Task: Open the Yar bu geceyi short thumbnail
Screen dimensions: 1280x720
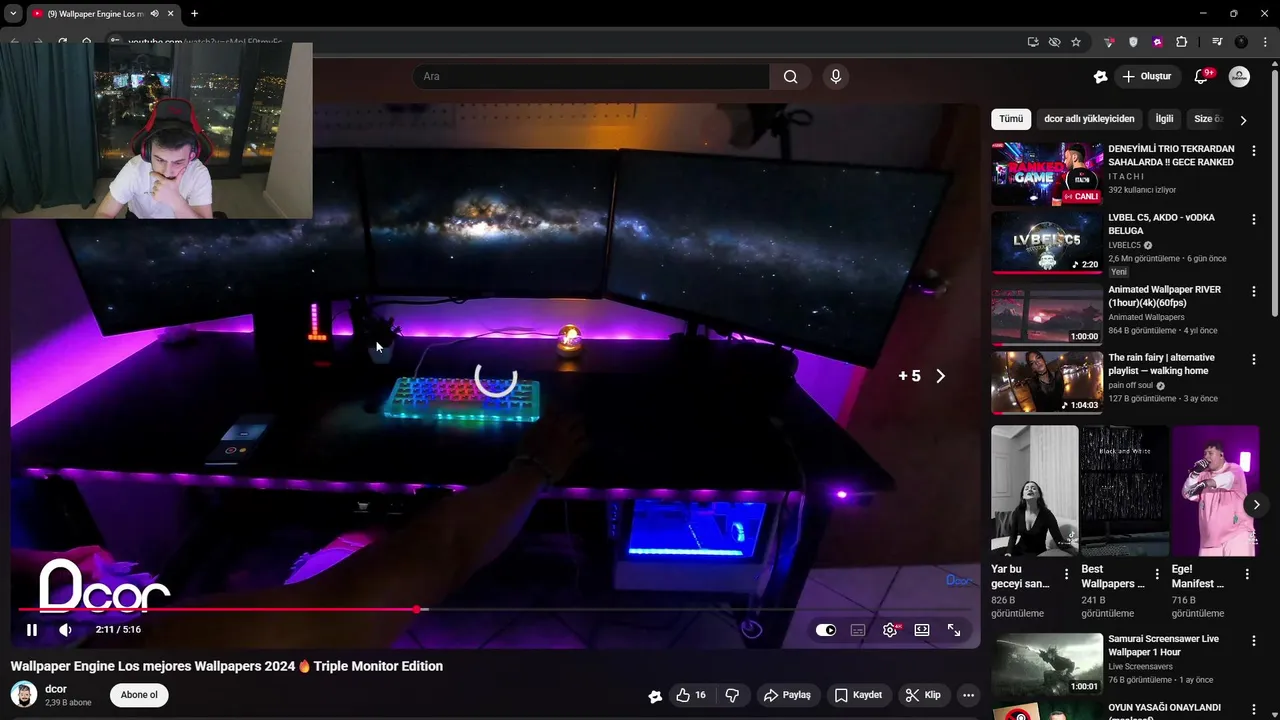Action: [x=1034, y=491]
